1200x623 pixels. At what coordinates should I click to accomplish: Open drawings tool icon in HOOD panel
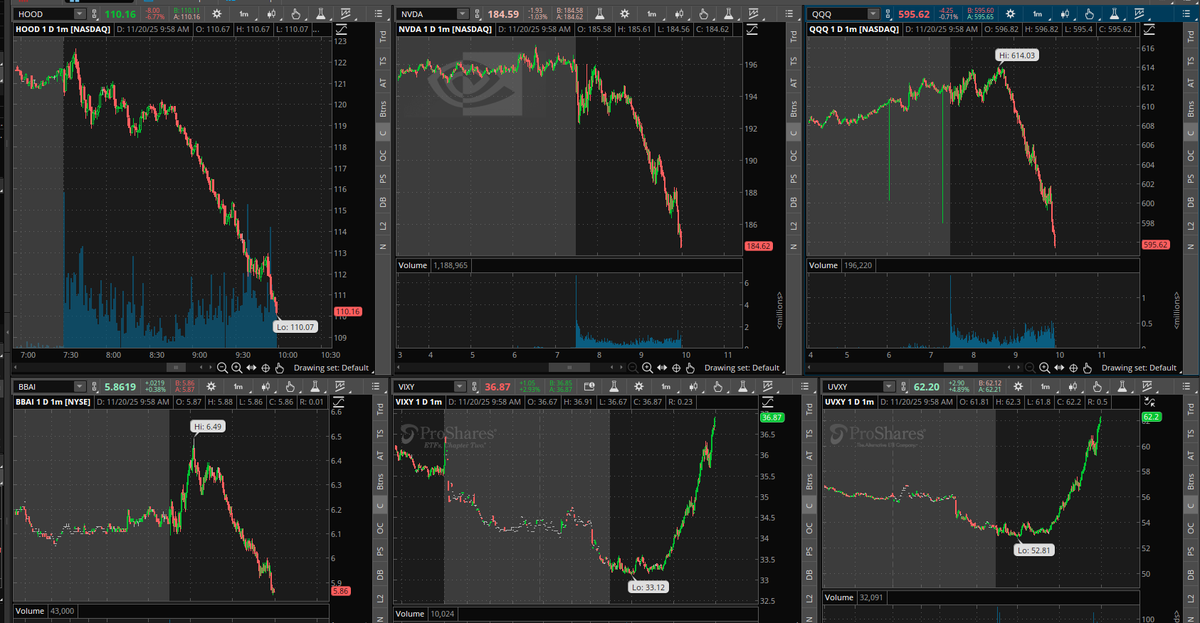pyautogui.click(x=295, y=14)
